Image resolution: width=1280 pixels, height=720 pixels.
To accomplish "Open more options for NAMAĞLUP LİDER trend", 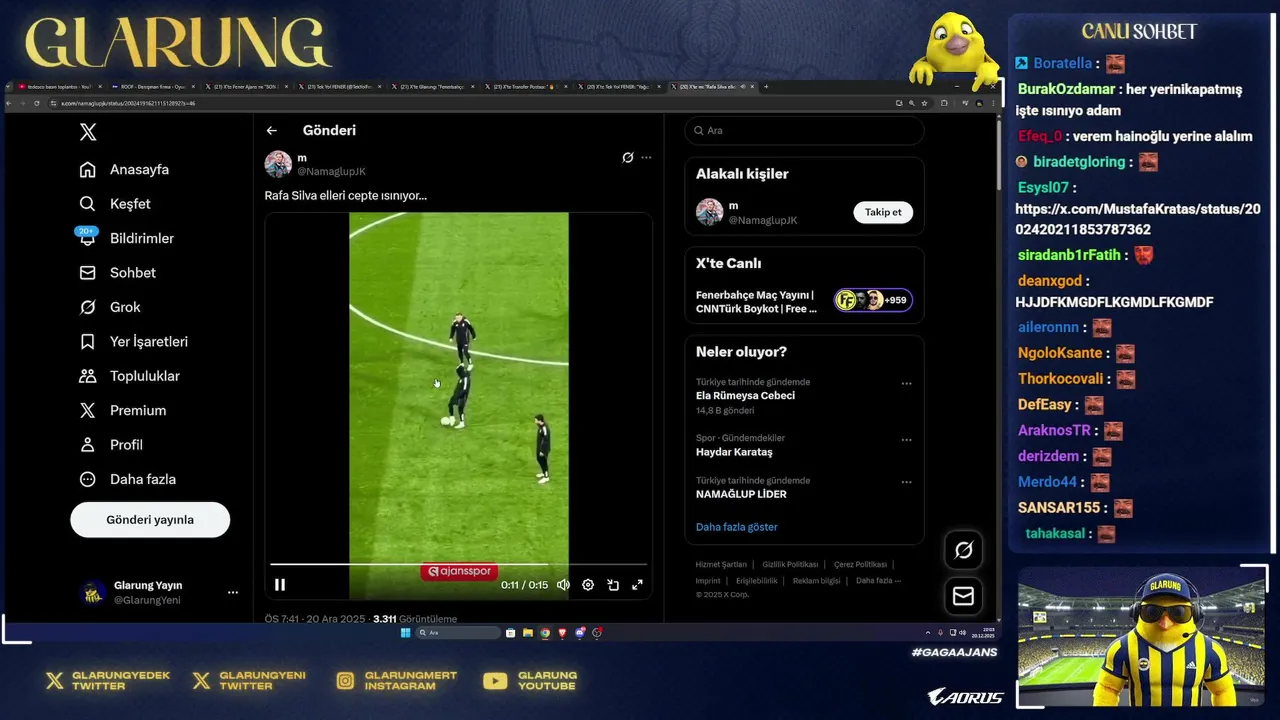I will tap(906, 482).
